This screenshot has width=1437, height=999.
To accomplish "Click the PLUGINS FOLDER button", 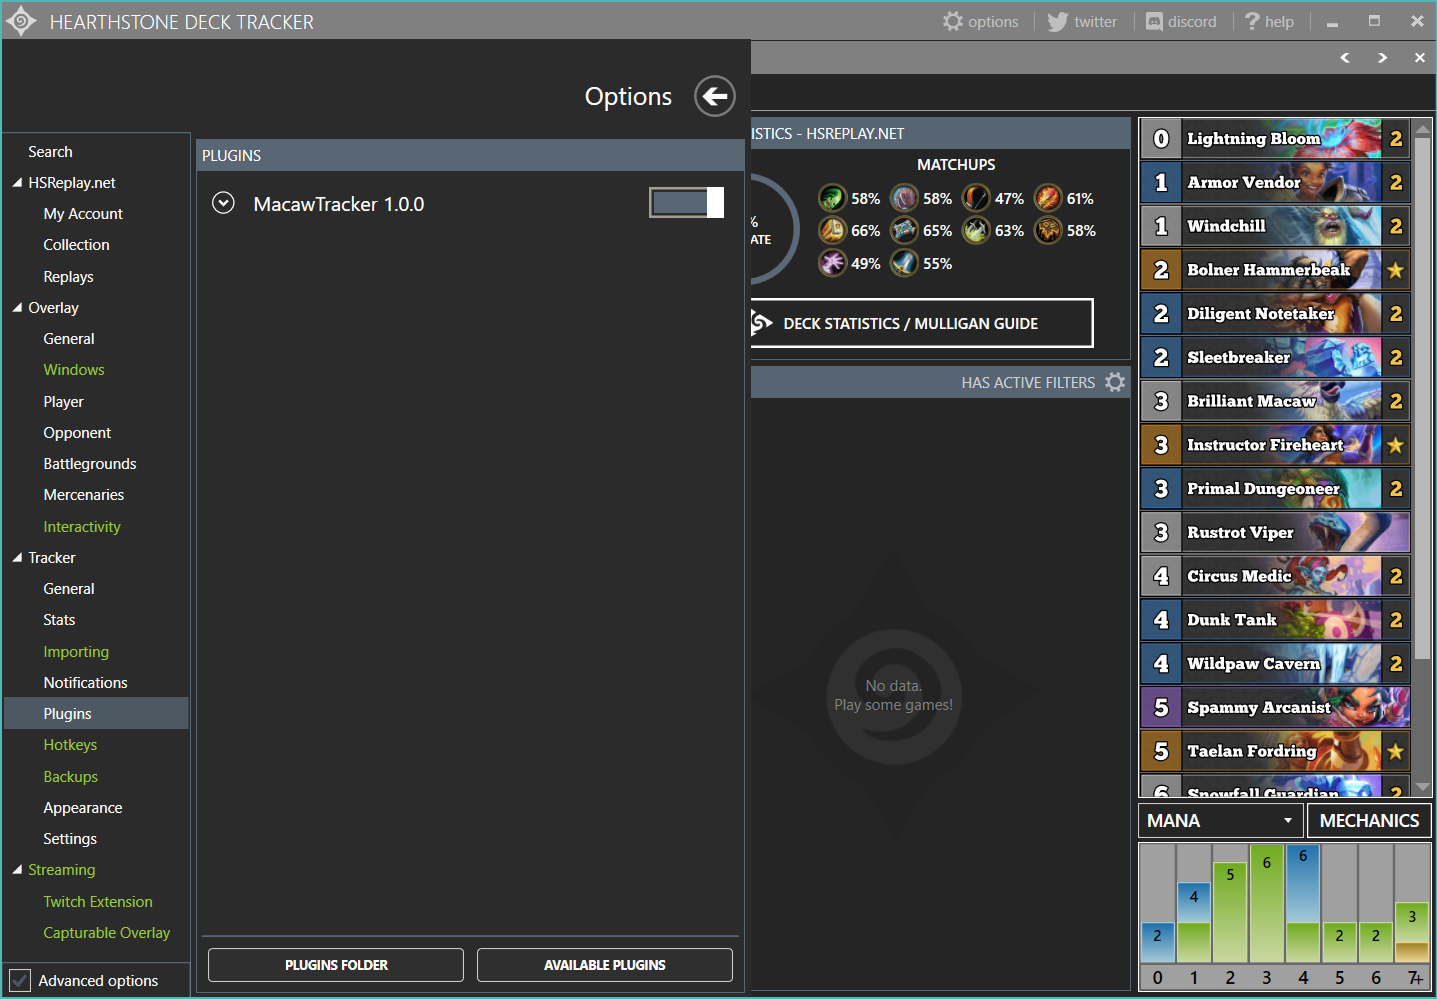I will click(336, 965).
